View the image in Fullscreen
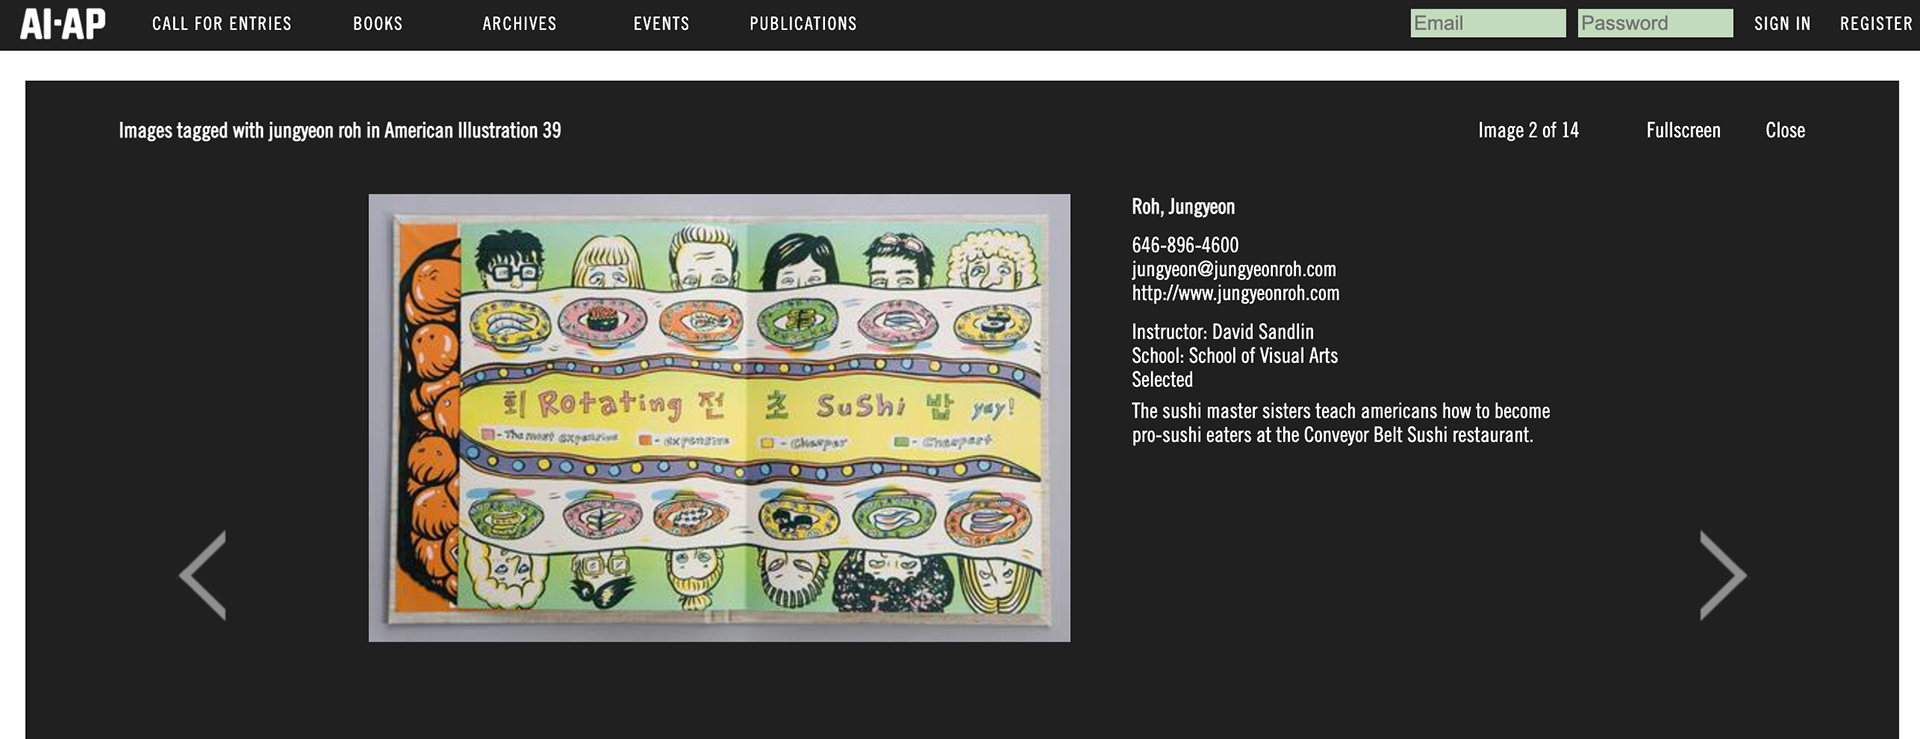1920x739 pixels. (x=1683, y=130)
